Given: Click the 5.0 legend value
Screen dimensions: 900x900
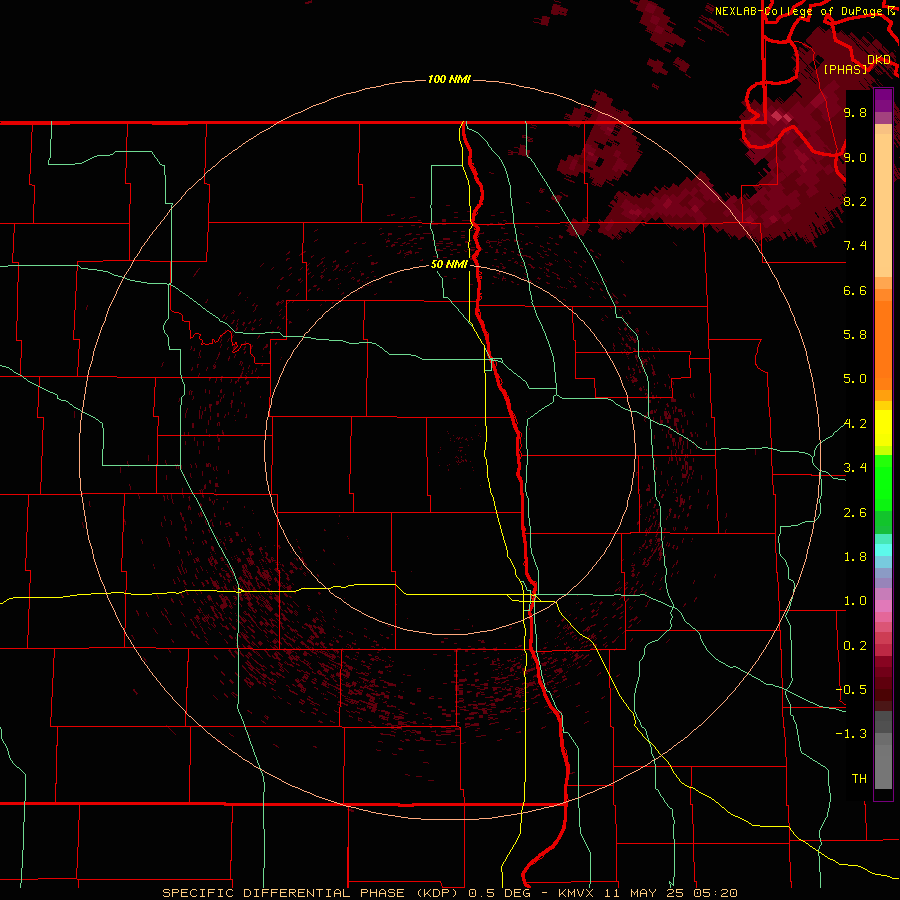Looking at the screenshot, I should point(855,379).
